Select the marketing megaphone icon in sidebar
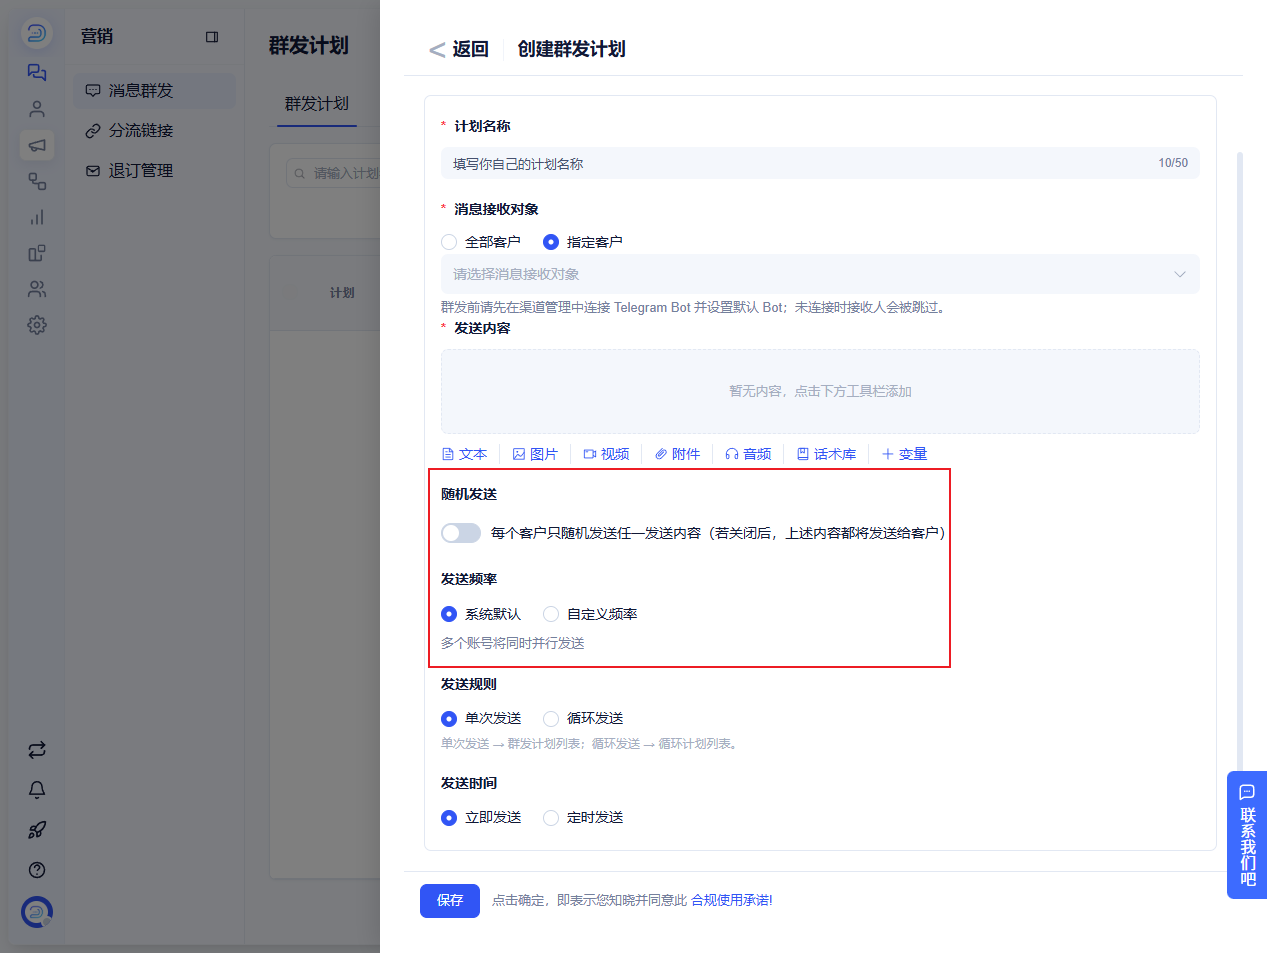The image size is (1267, 953). [x=37, y=145]
